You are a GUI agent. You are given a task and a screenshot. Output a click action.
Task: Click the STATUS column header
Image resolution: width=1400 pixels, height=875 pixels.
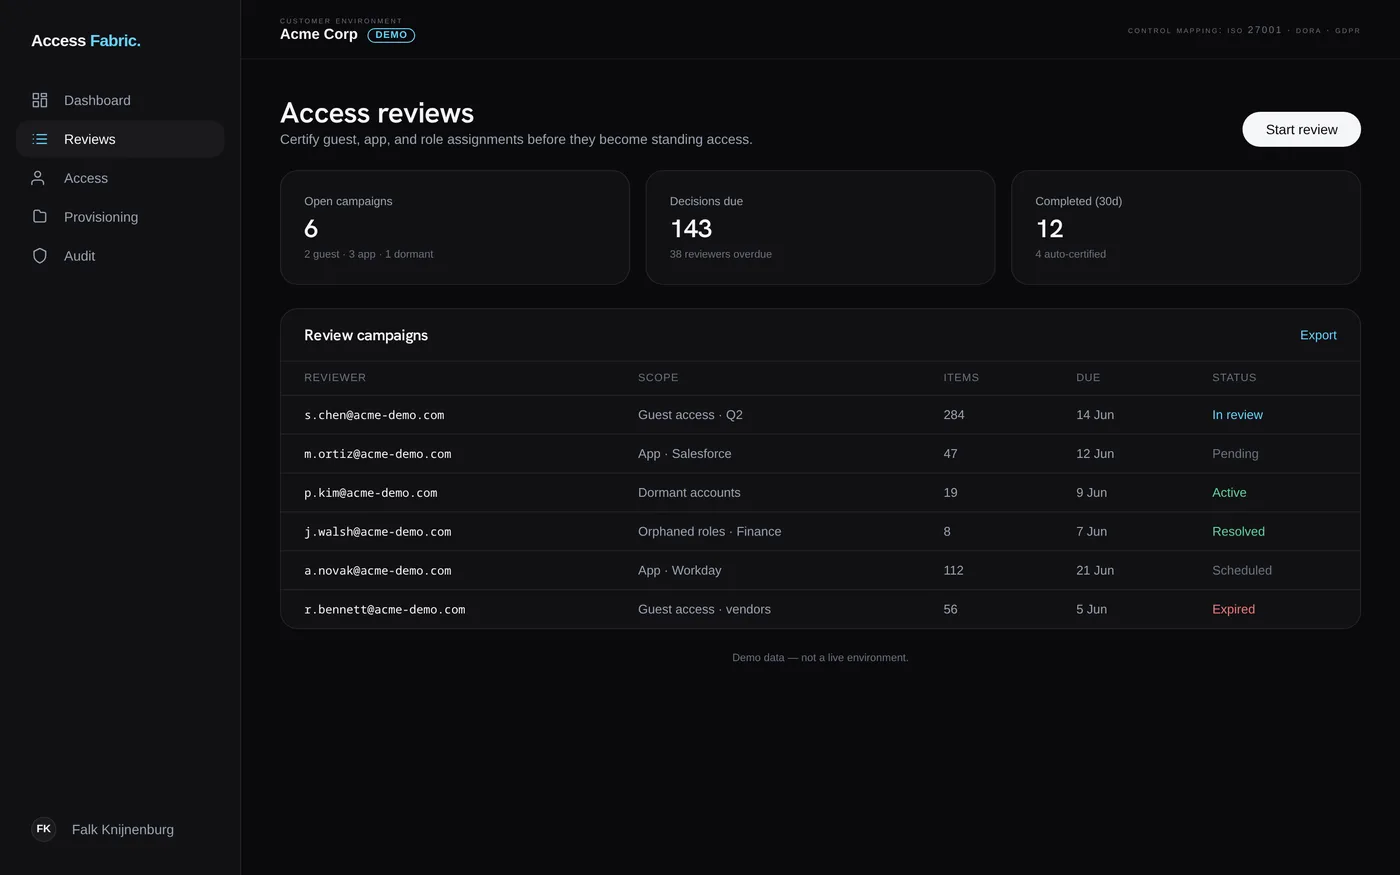pyautogui.click(x=1234, y=377)
